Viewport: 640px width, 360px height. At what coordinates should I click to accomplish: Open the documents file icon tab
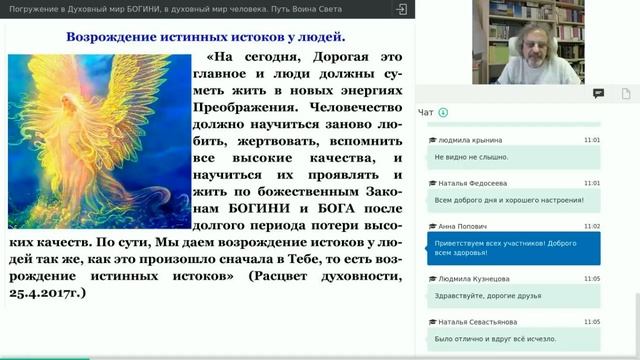[626, 94]
